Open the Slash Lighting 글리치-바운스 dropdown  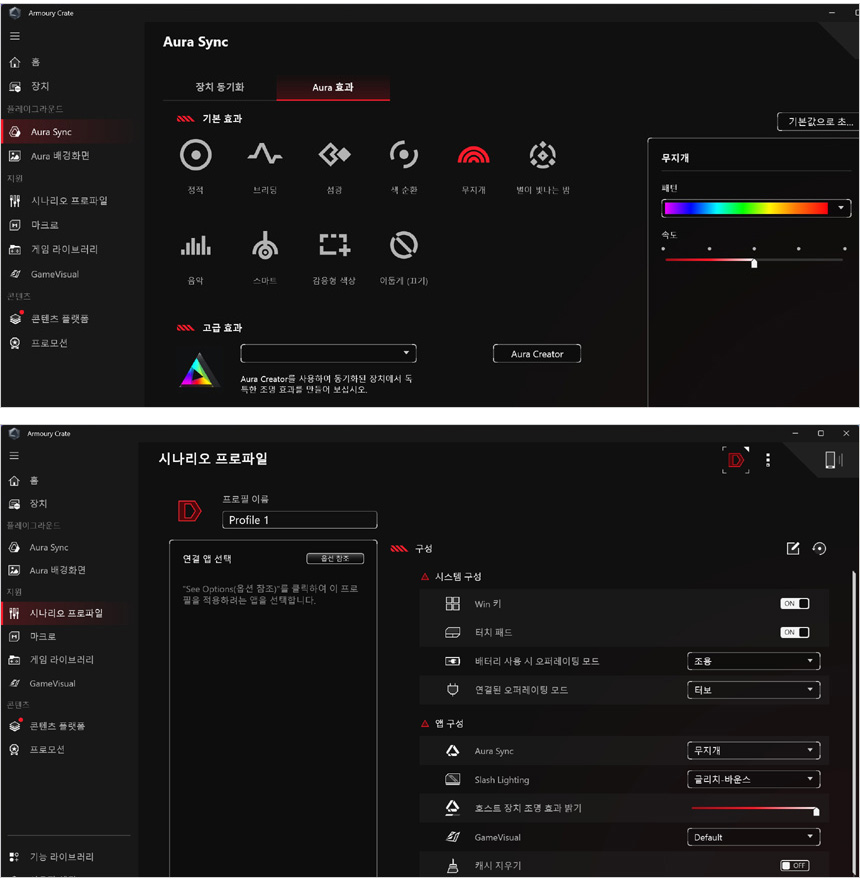pos(753,779)
